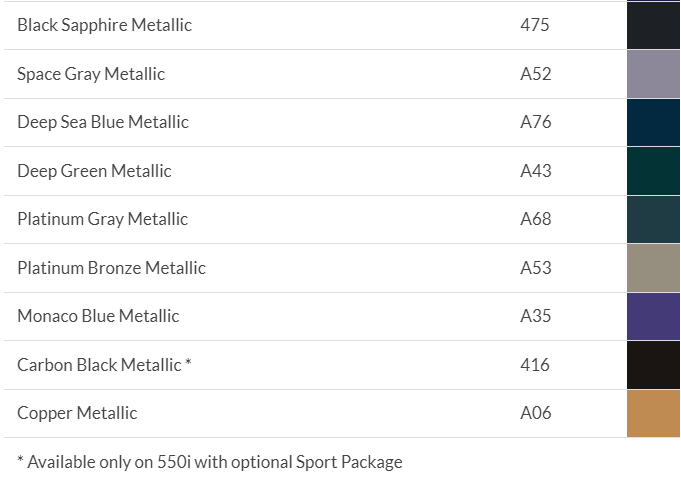
Task: Select the Copper Metallic row label
Action: (x=77, y=413)
